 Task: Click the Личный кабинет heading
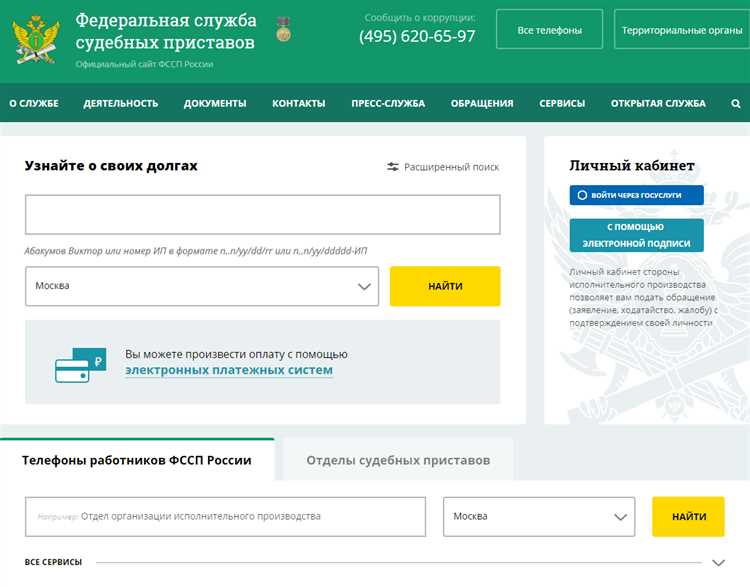pos(631,166)
